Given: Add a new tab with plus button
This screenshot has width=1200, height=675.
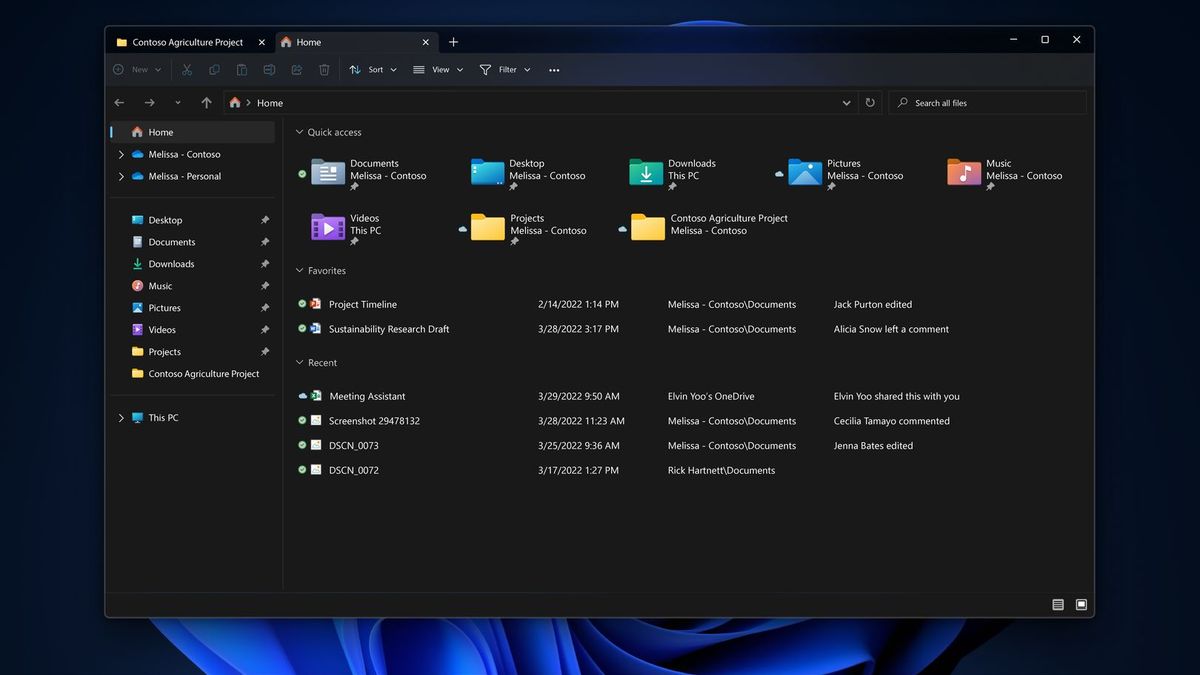Looking at the screenshot, I should point(453,42).
